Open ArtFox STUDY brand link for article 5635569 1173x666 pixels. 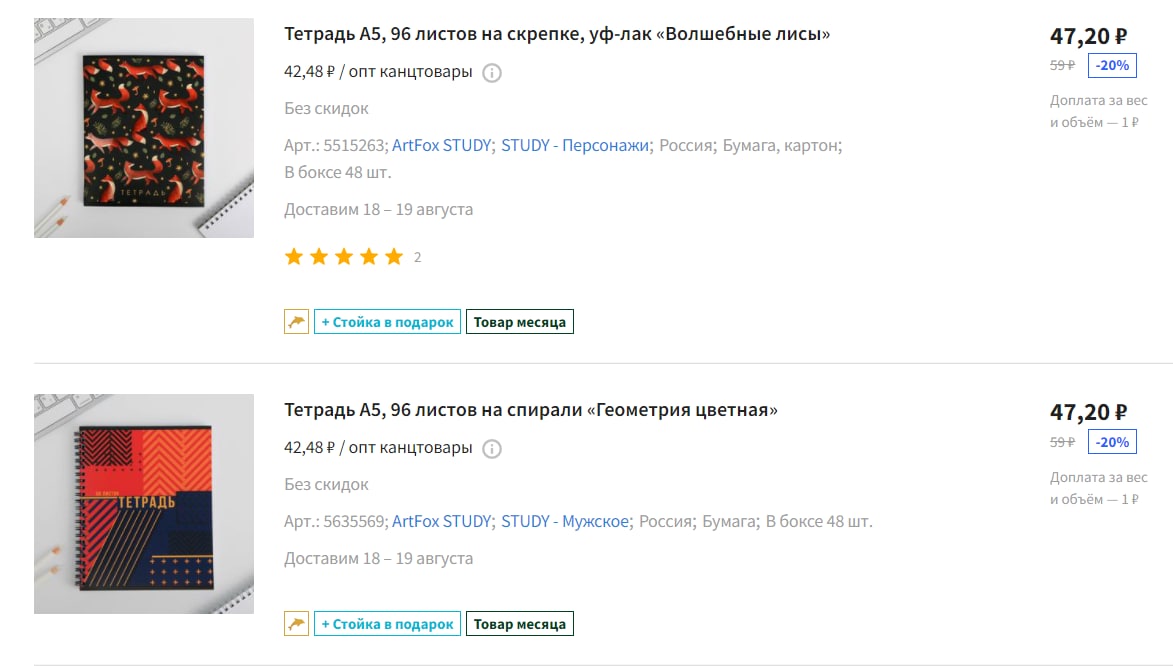[441, 522]
